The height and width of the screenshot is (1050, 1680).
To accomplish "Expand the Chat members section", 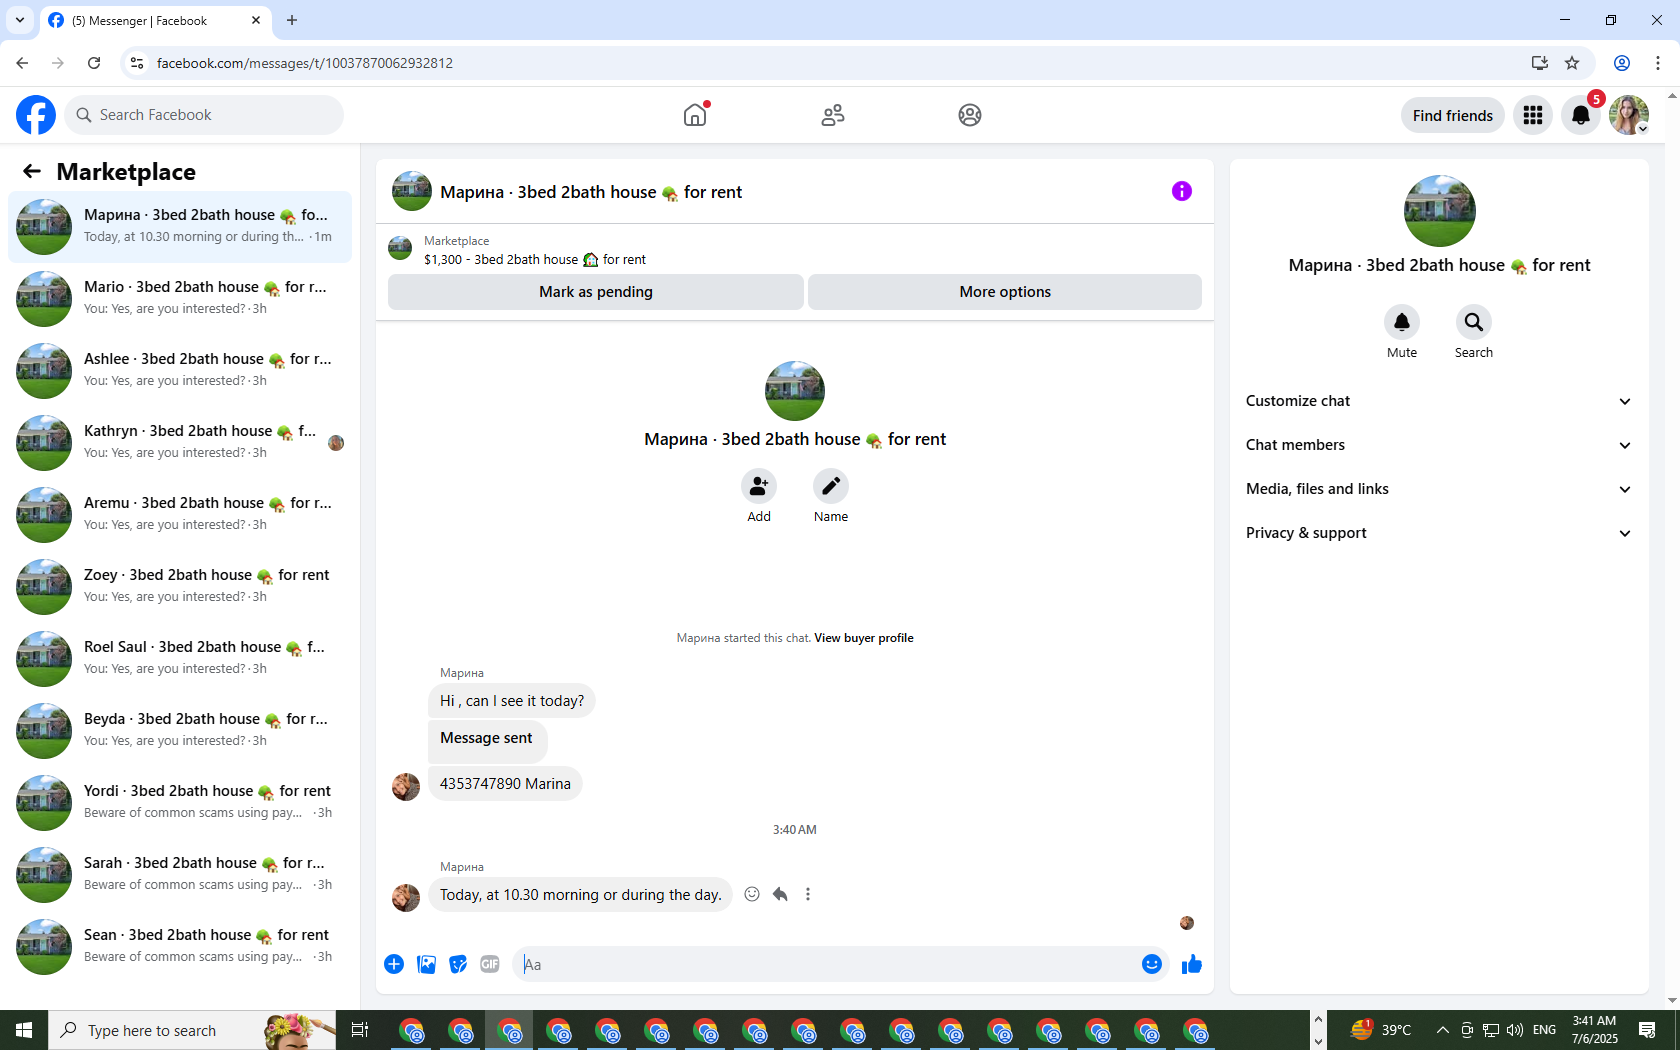I will 1439,445.
